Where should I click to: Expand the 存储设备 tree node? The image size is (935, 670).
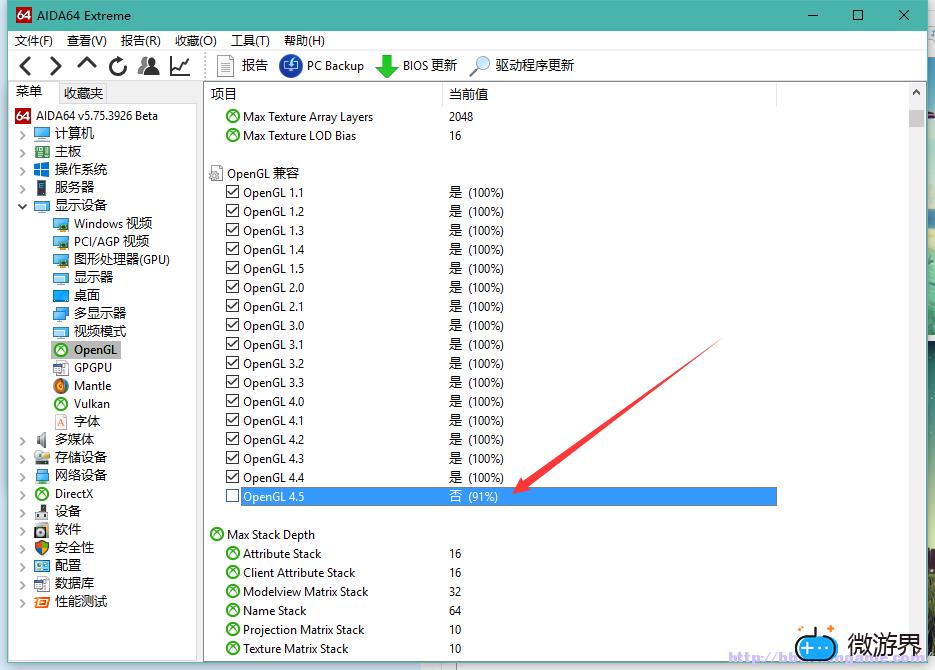click(x=23, y=458)
